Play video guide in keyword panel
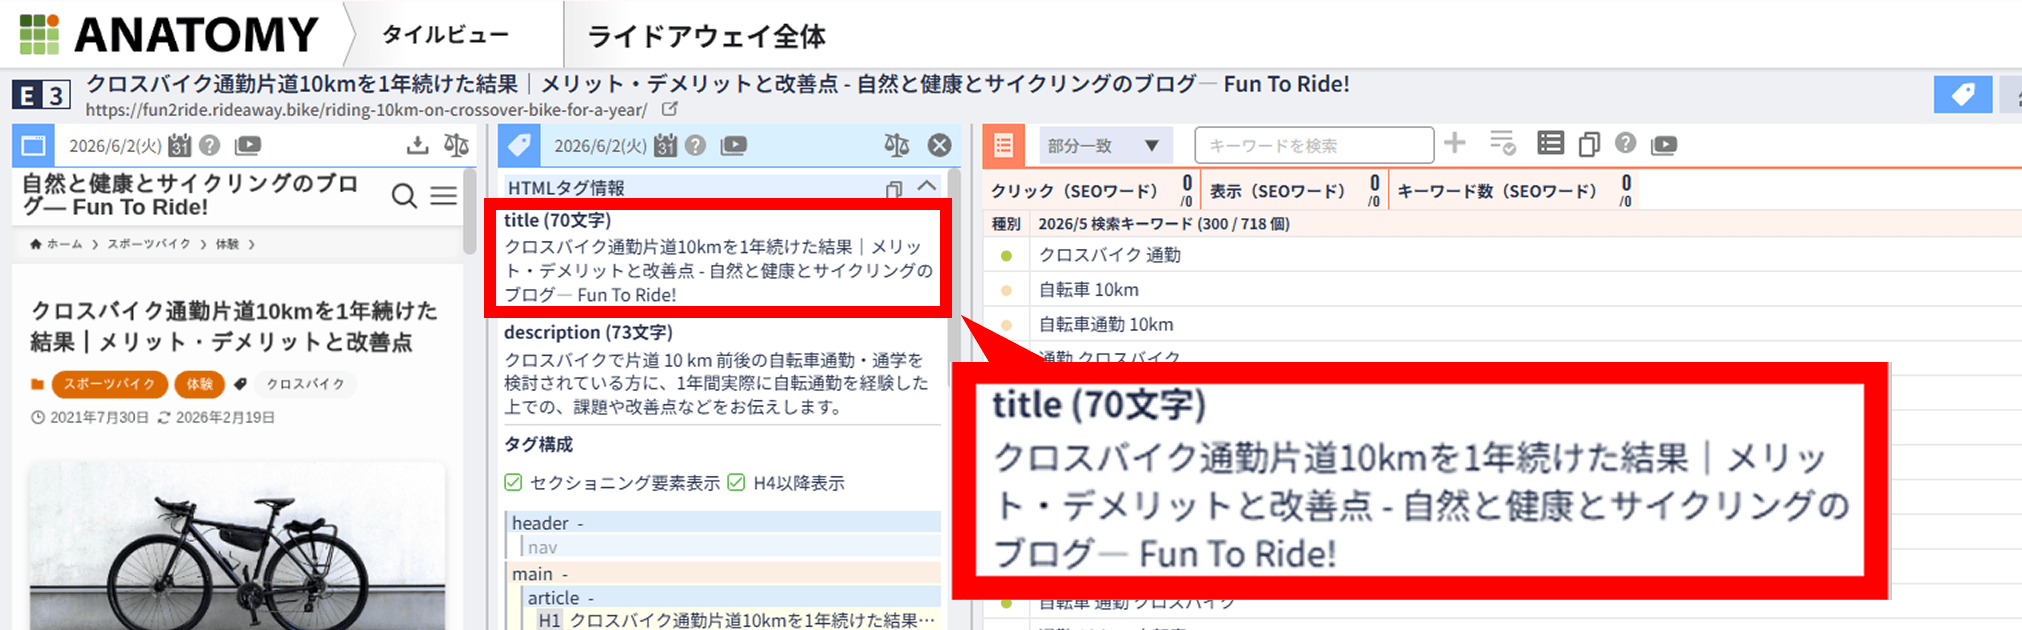The height and width of the screenshot is (630, 2022). coord(1664,145)
